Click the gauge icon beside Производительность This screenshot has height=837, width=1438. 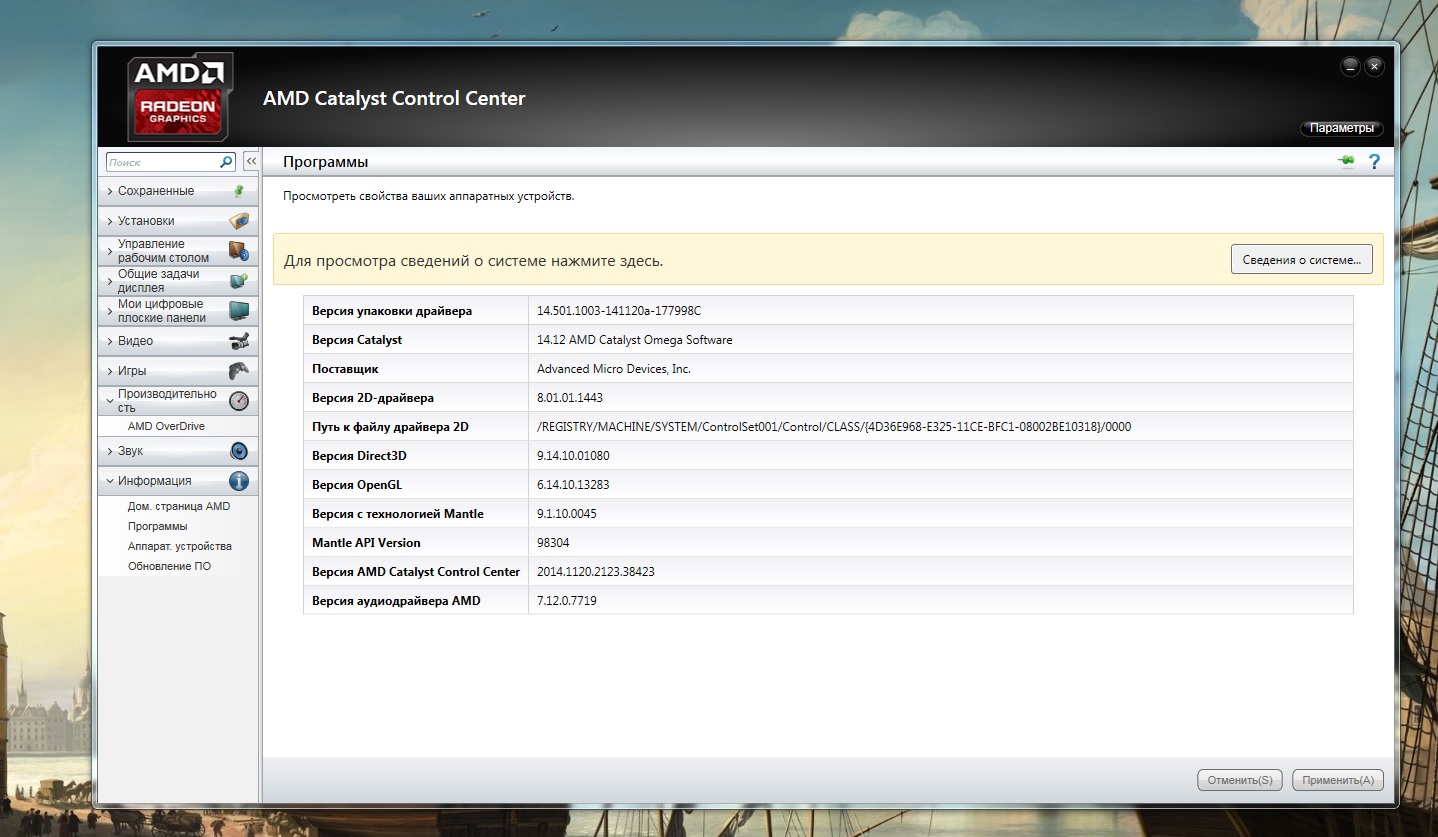click(238, 401)
